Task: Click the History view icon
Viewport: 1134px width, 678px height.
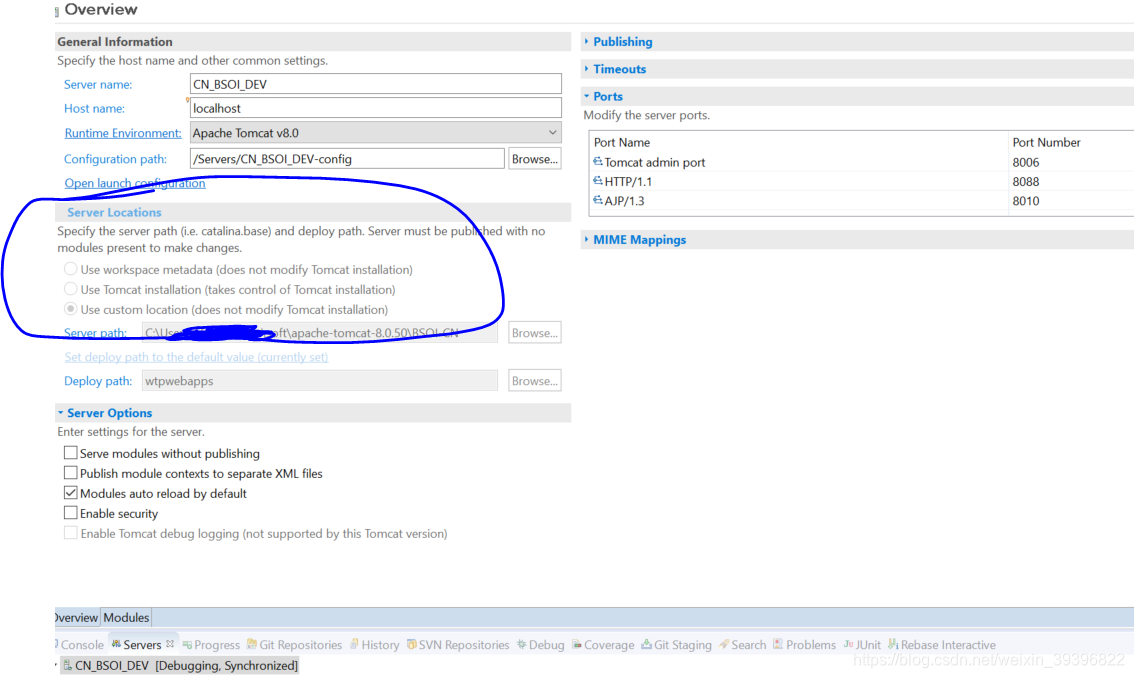Action: tap(354, 644)
